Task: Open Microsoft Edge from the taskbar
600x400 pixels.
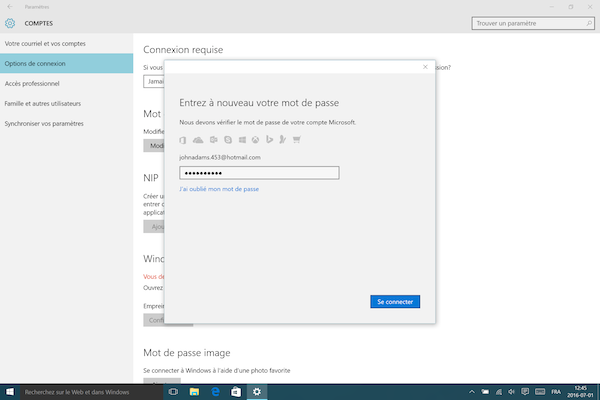Action: click(x=215, y=392)
